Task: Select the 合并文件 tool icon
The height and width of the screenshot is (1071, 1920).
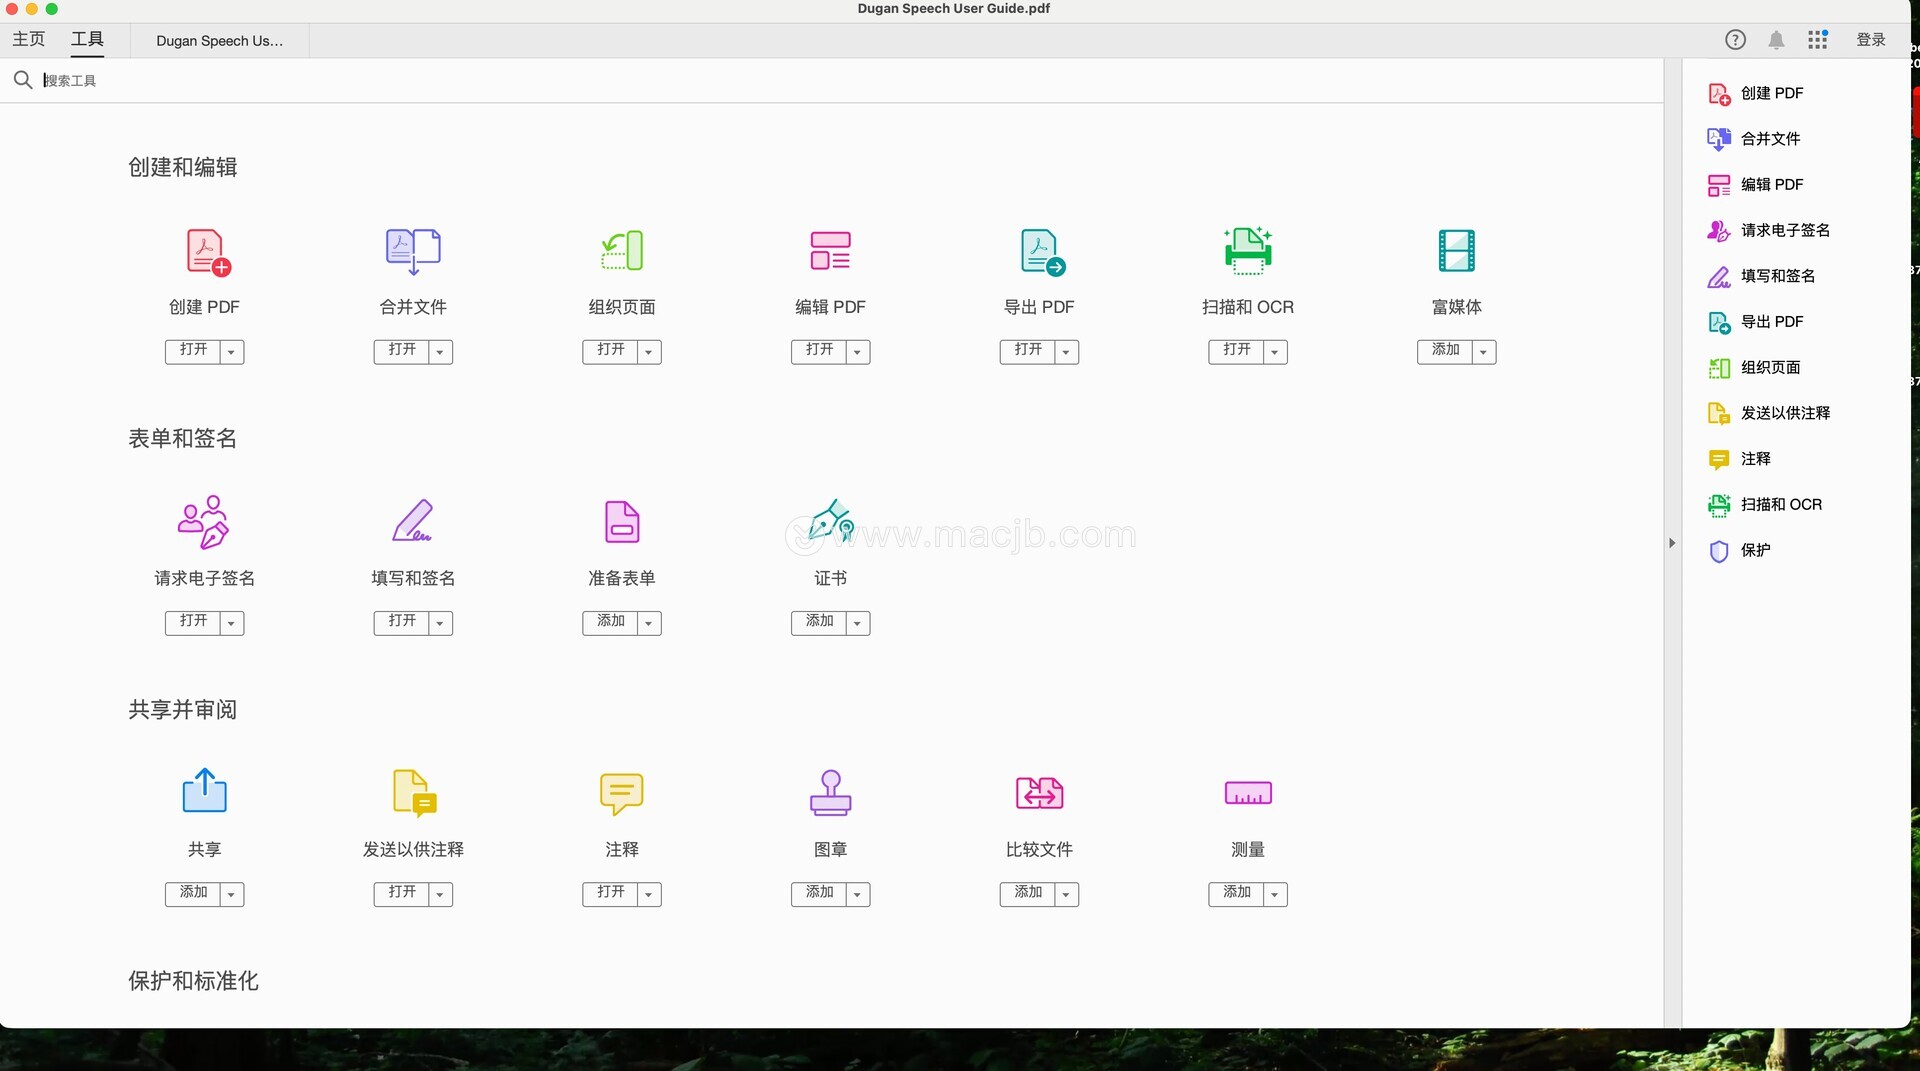Action: click(413, 251)
